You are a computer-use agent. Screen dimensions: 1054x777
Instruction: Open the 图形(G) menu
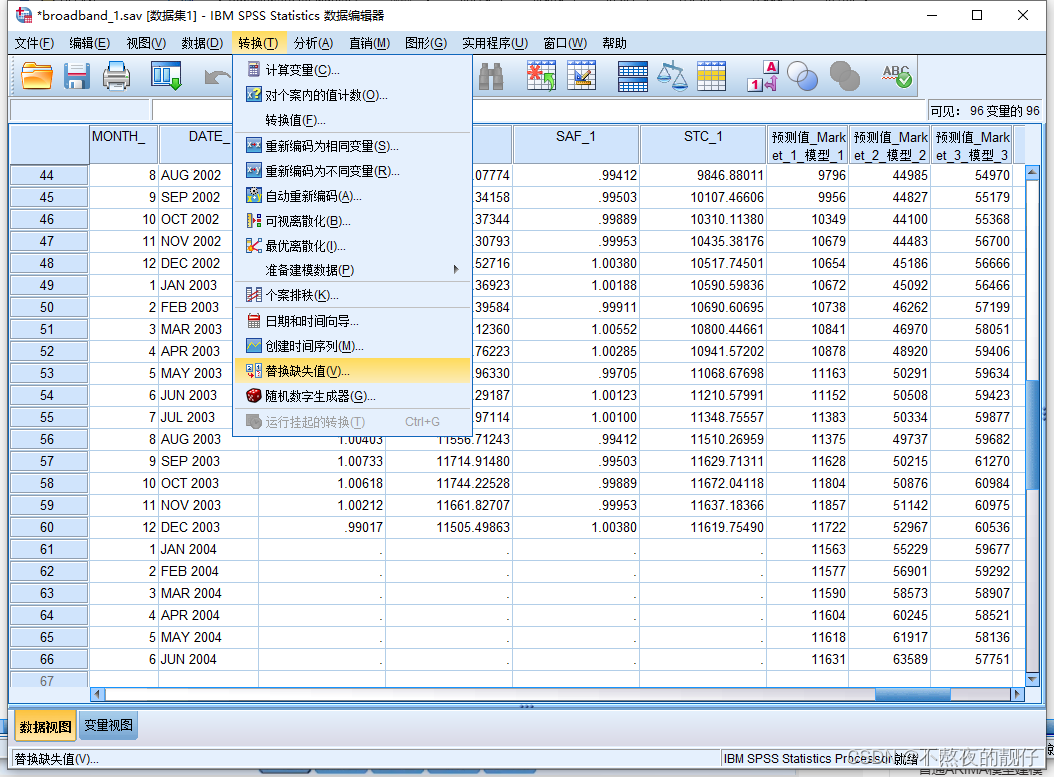click(425, 43)
